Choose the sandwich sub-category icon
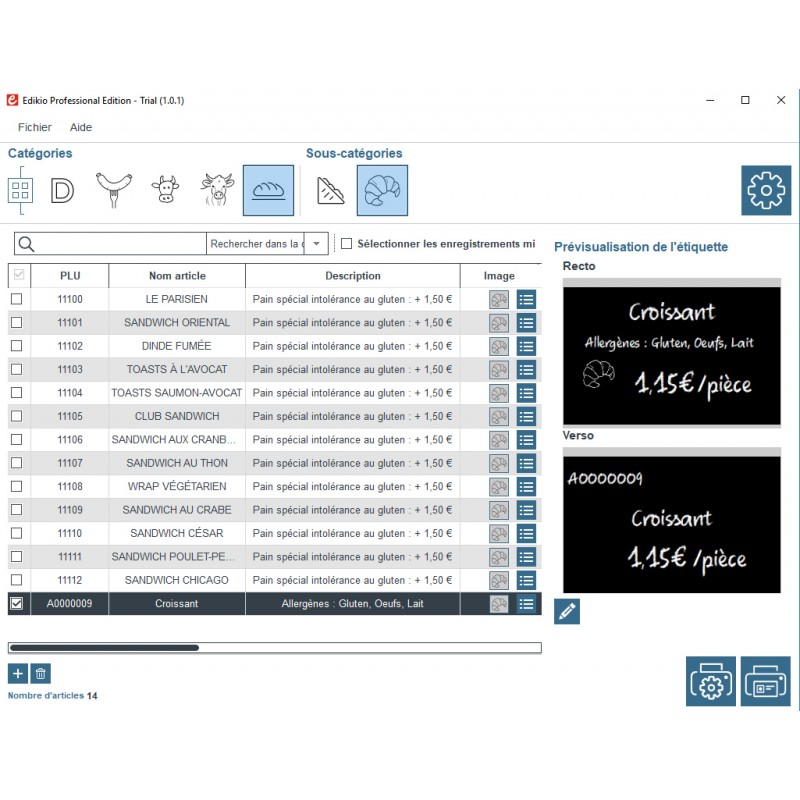The height and width of the screenshot is (800, 800). pos(331,190)
